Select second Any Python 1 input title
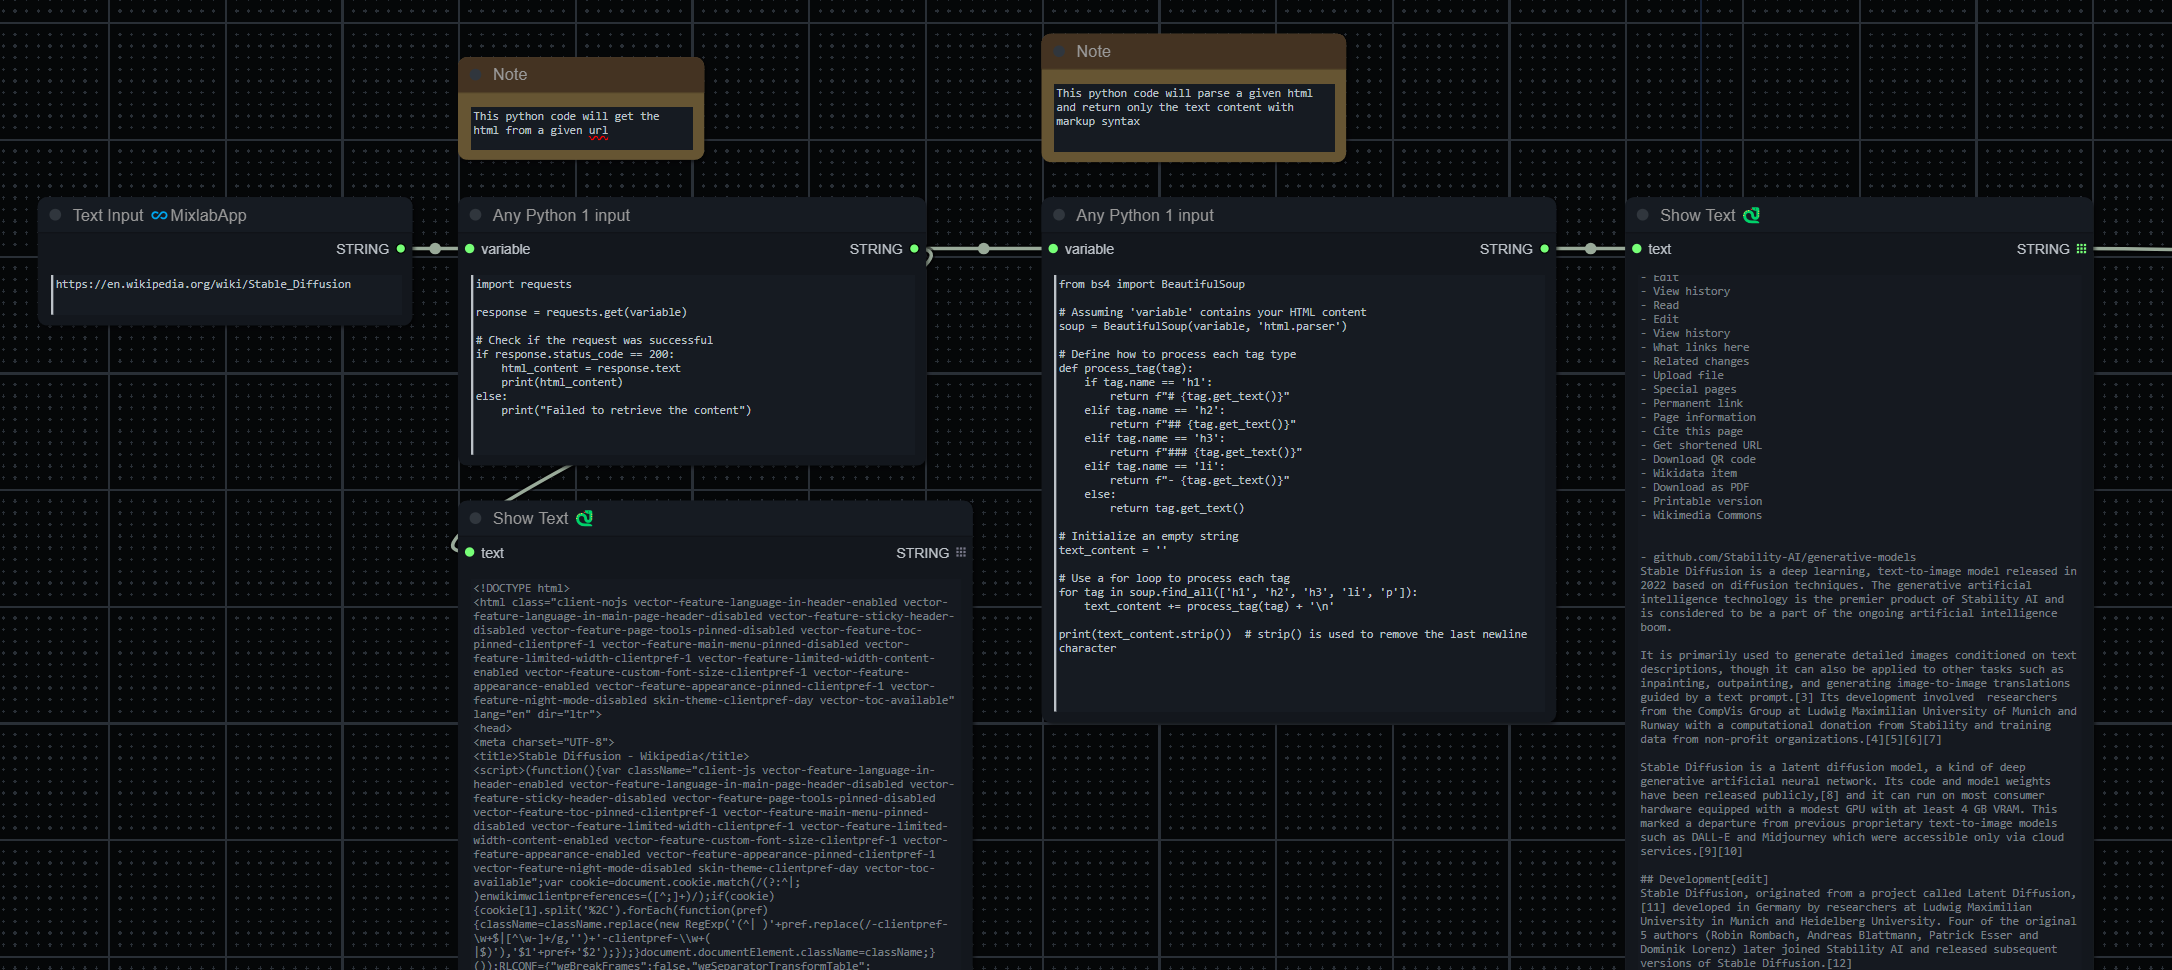 tap(1145, 215)
